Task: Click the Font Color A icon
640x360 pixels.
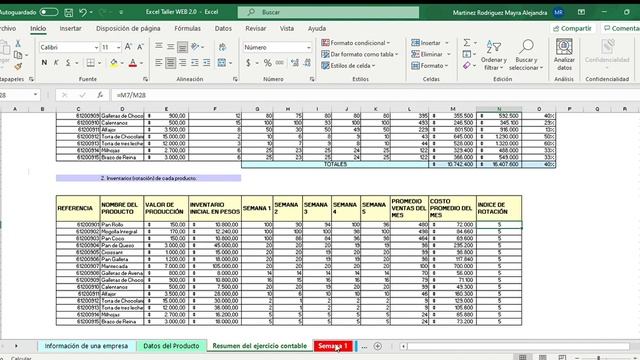Action: (x=133, y=63)
